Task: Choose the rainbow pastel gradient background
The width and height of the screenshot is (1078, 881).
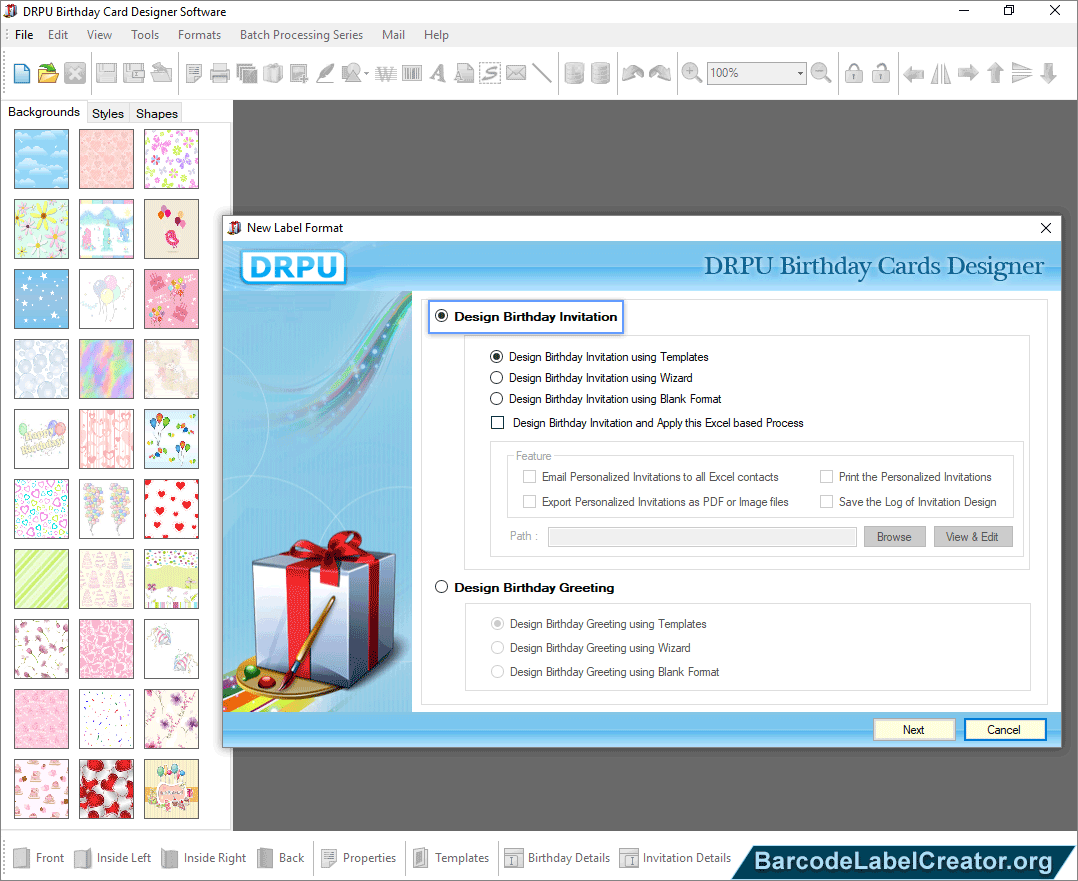Action: (x=106, y=369)
